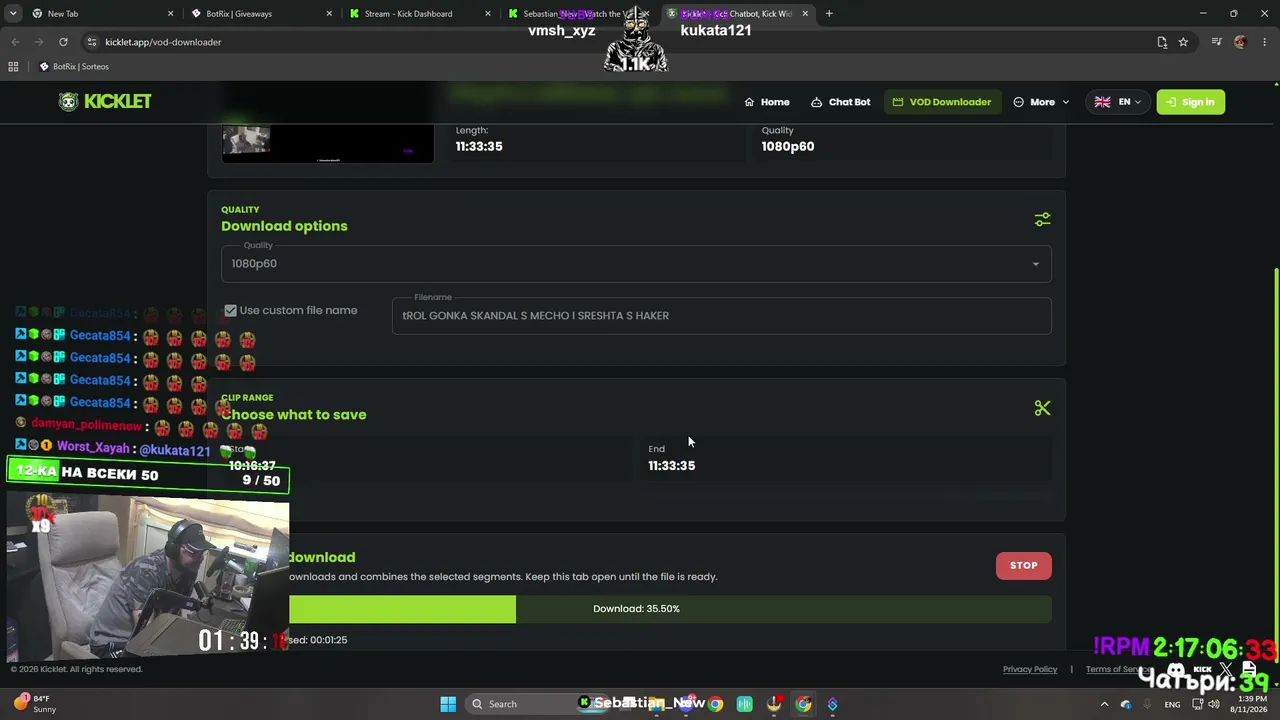1280x720 pixels.
Task: Show hidden system tray icons chevron
Action: tap(1104, 704)
